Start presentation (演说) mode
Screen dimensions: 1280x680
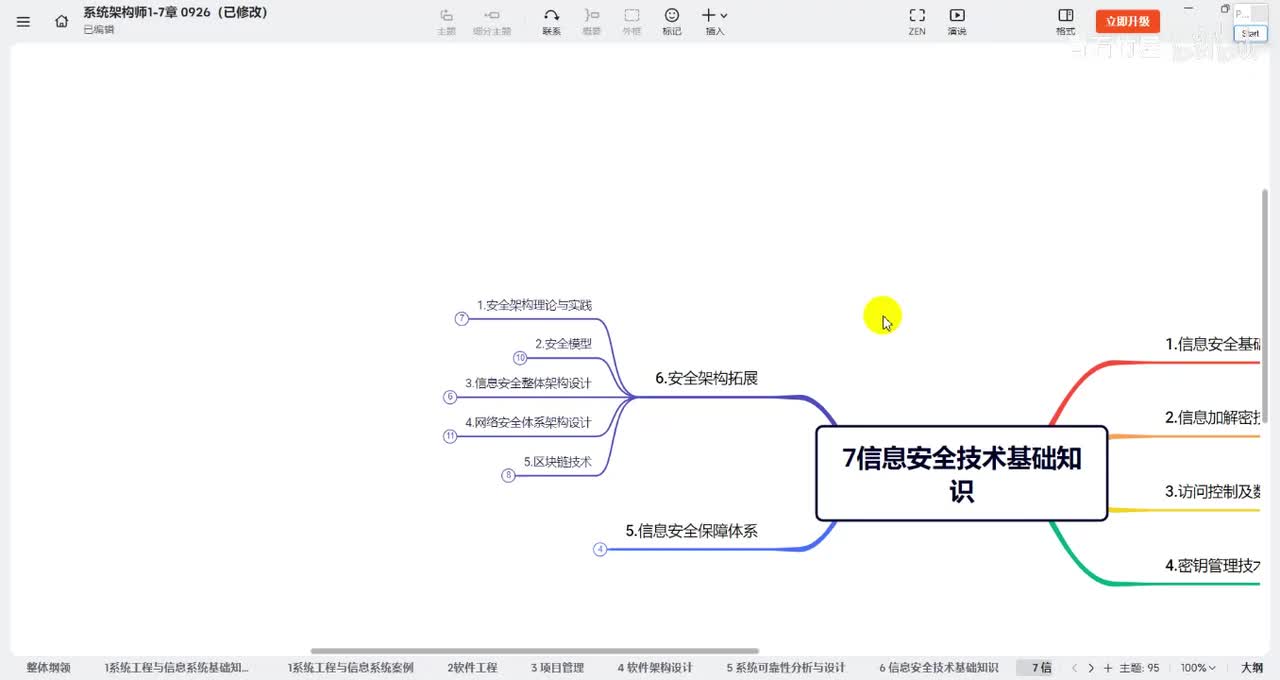(957, 21)
